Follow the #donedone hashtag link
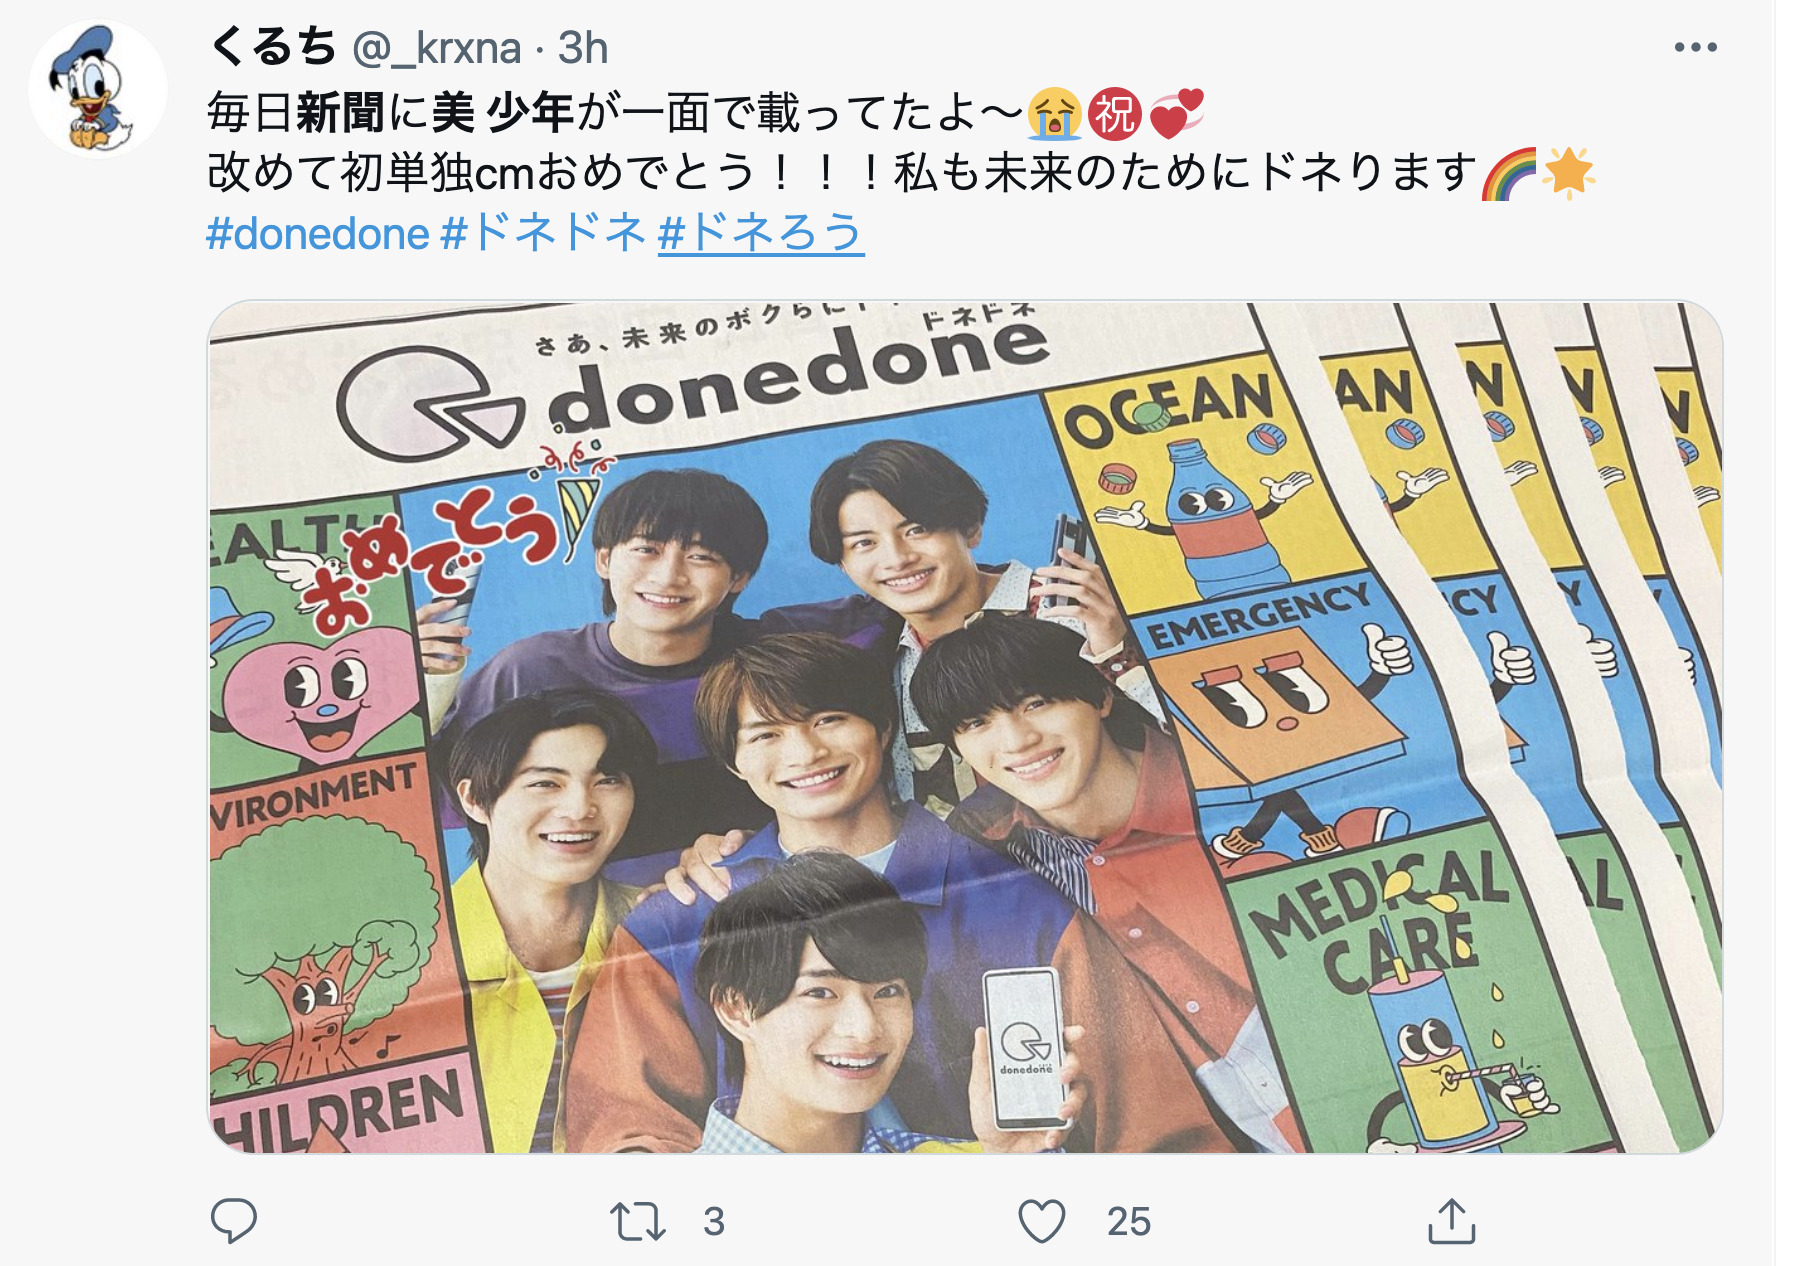Screen dimensions: 1804x1266 (x=318, y=234)
